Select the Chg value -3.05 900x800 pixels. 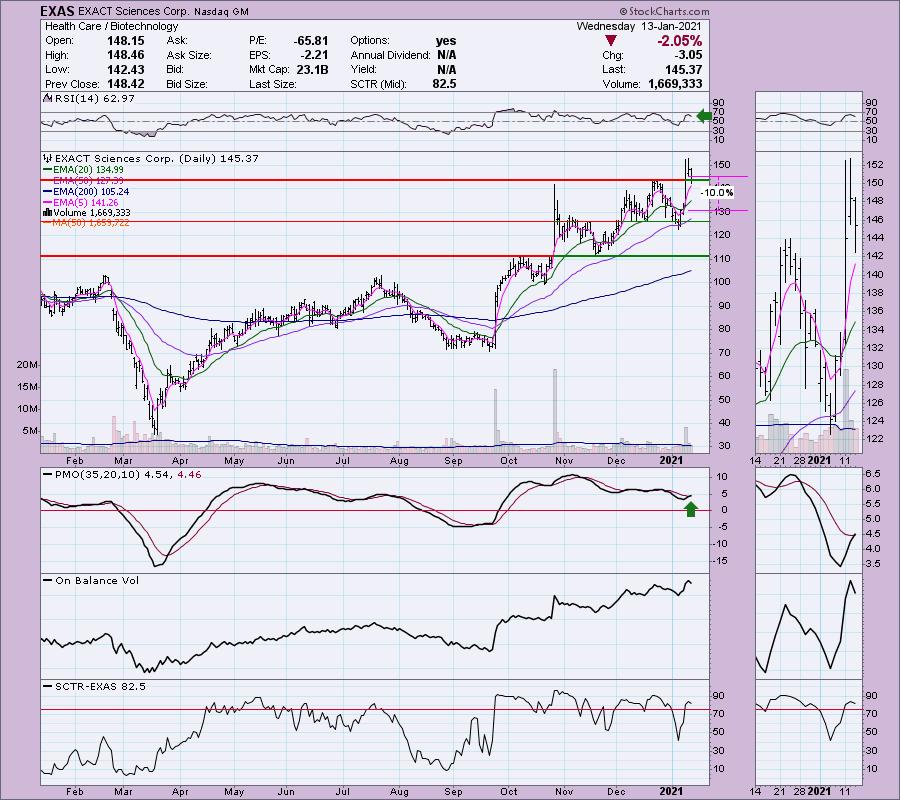click(688, 55)
